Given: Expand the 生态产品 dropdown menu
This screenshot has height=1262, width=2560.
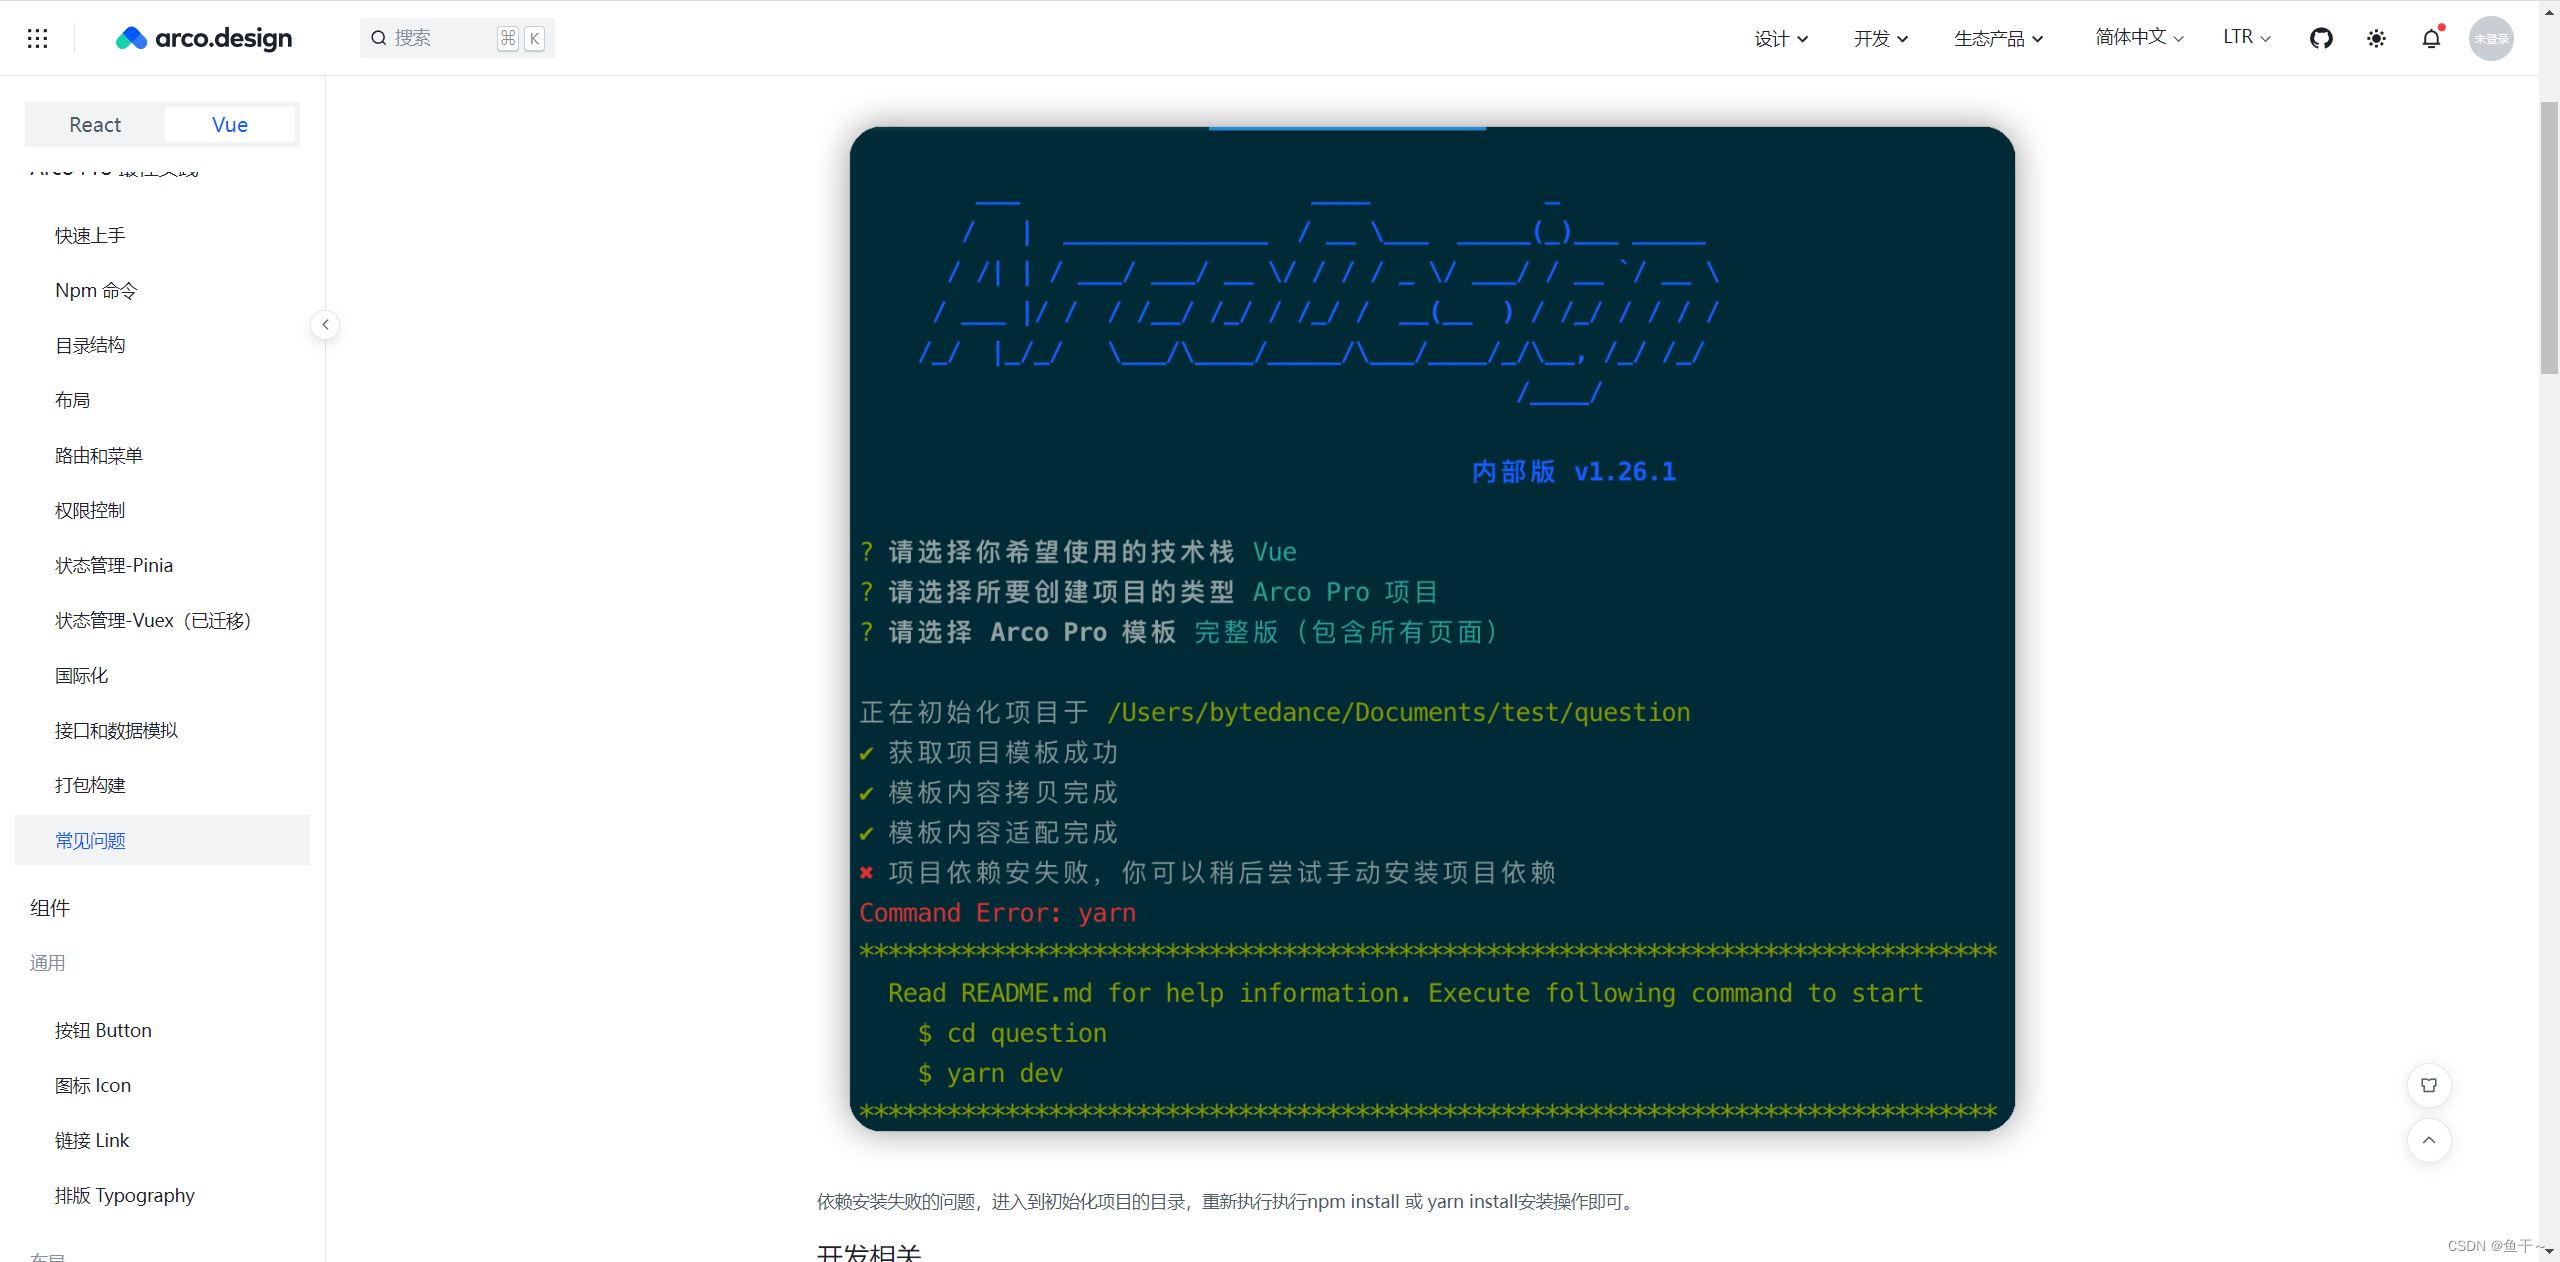Looking at the screenshot, I should [x=1998, y=38].
